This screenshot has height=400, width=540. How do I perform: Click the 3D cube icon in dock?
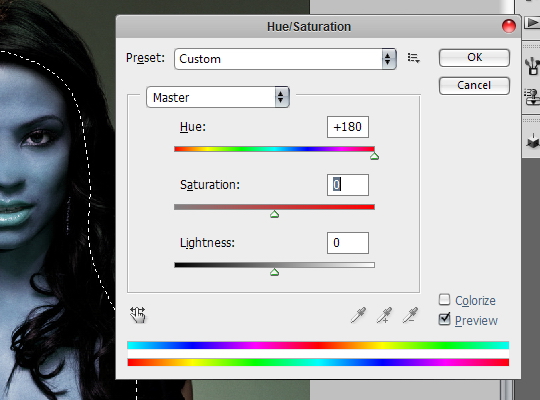pyautogui.click(x=532, y=141)
